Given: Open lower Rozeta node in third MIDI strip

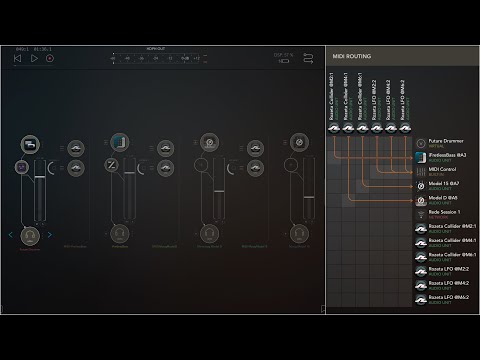Looking at the screenshot, I should (x=255, y=168).
